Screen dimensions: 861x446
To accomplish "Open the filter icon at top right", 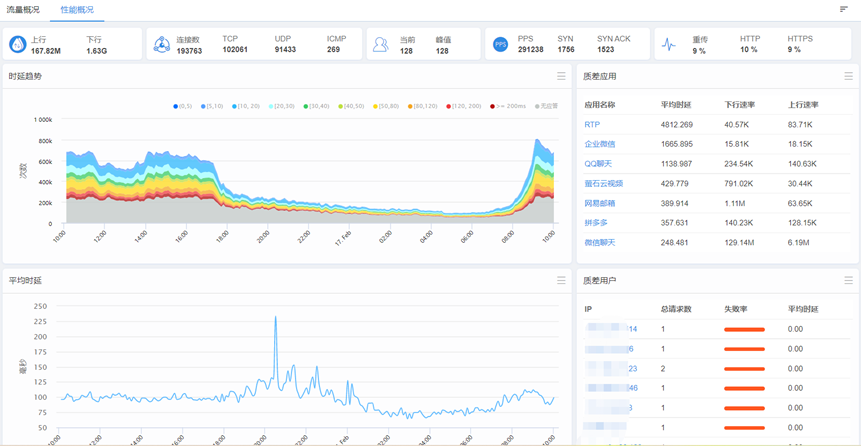I will point(844,9).
